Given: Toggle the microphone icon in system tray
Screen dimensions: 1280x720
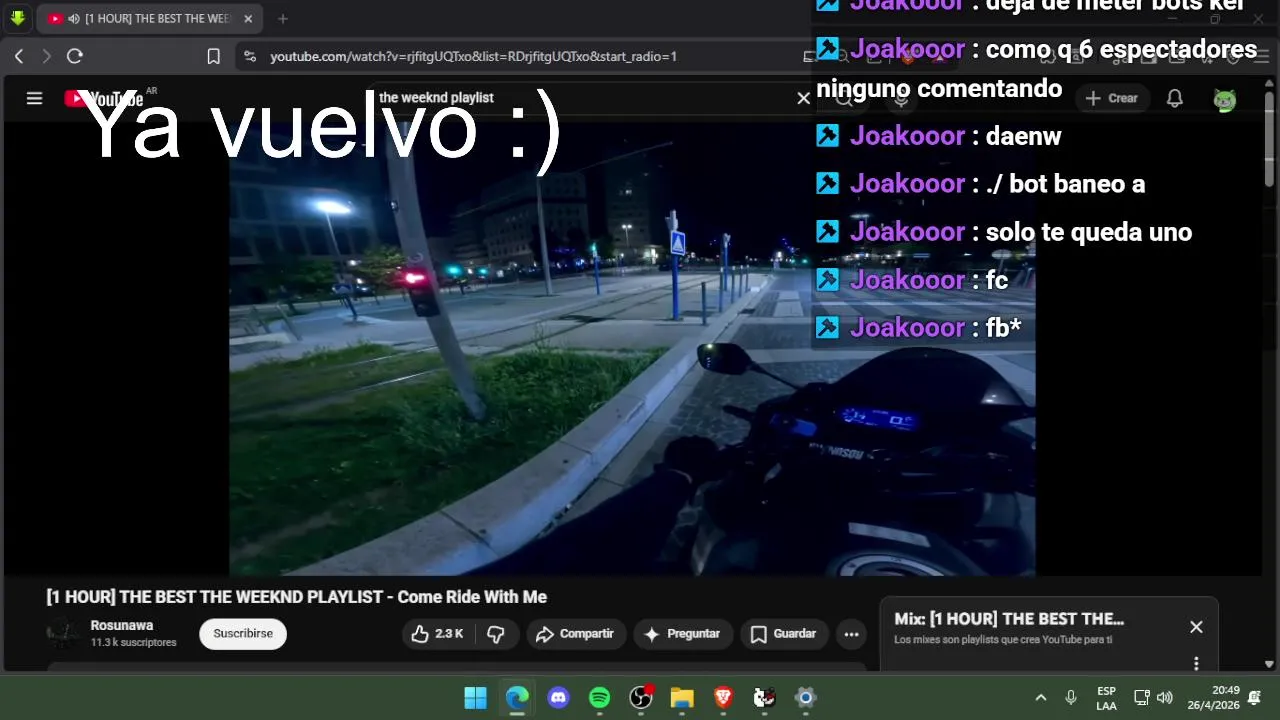Looking at the screenshot, I should click(x=1071, y=697).
